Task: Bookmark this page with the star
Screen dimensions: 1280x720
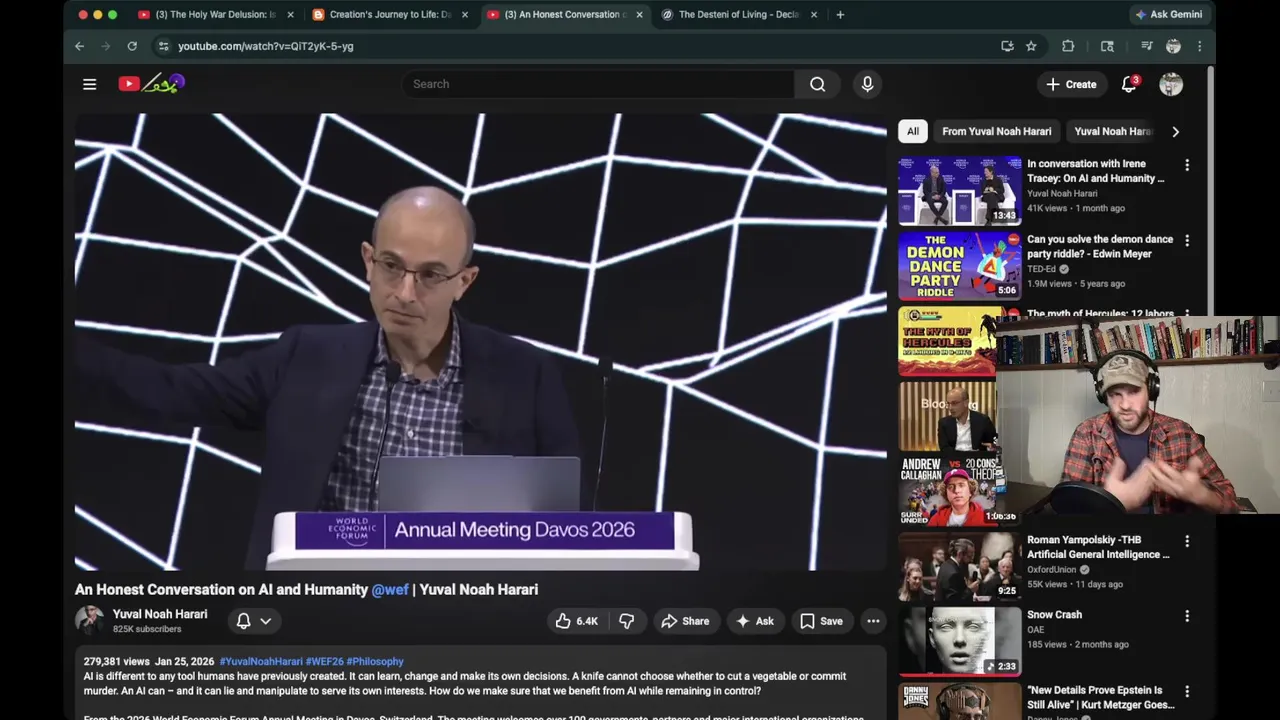Action: point(1031,46)
